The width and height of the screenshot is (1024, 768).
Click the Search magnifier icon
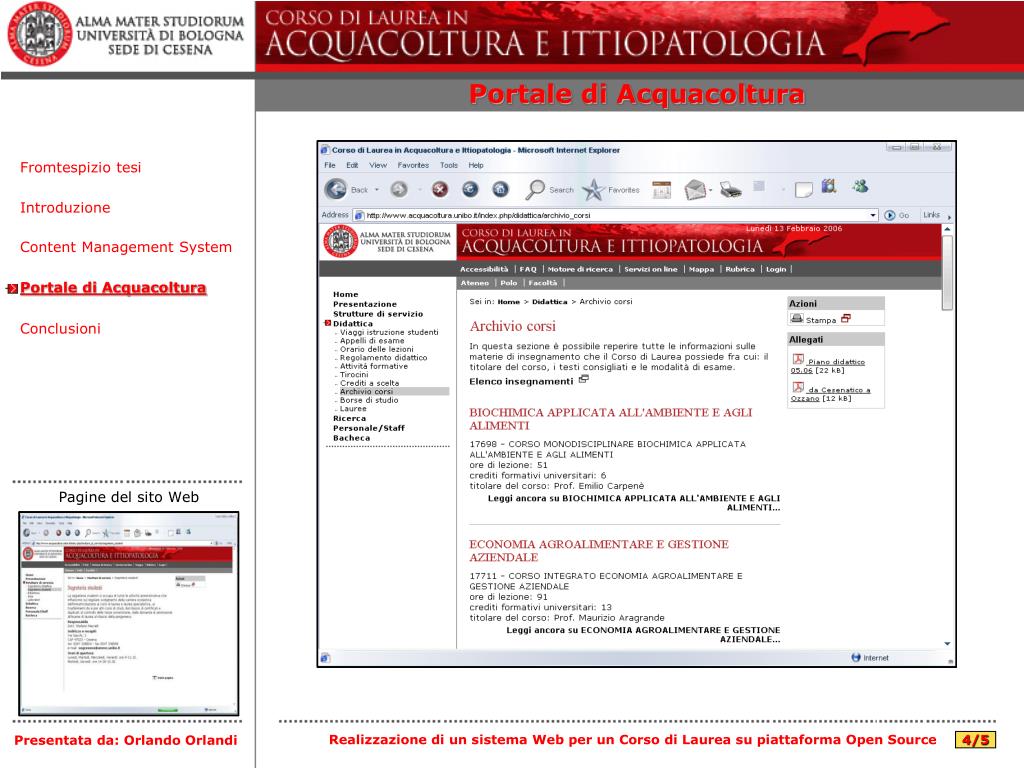point(535,189)
